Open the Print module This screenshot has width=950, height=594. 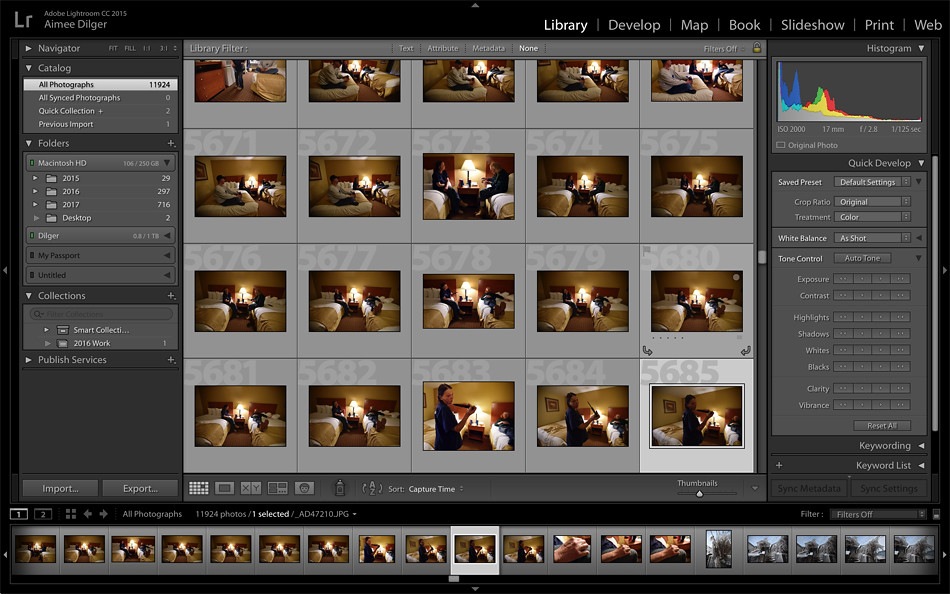tap(879, 25)
